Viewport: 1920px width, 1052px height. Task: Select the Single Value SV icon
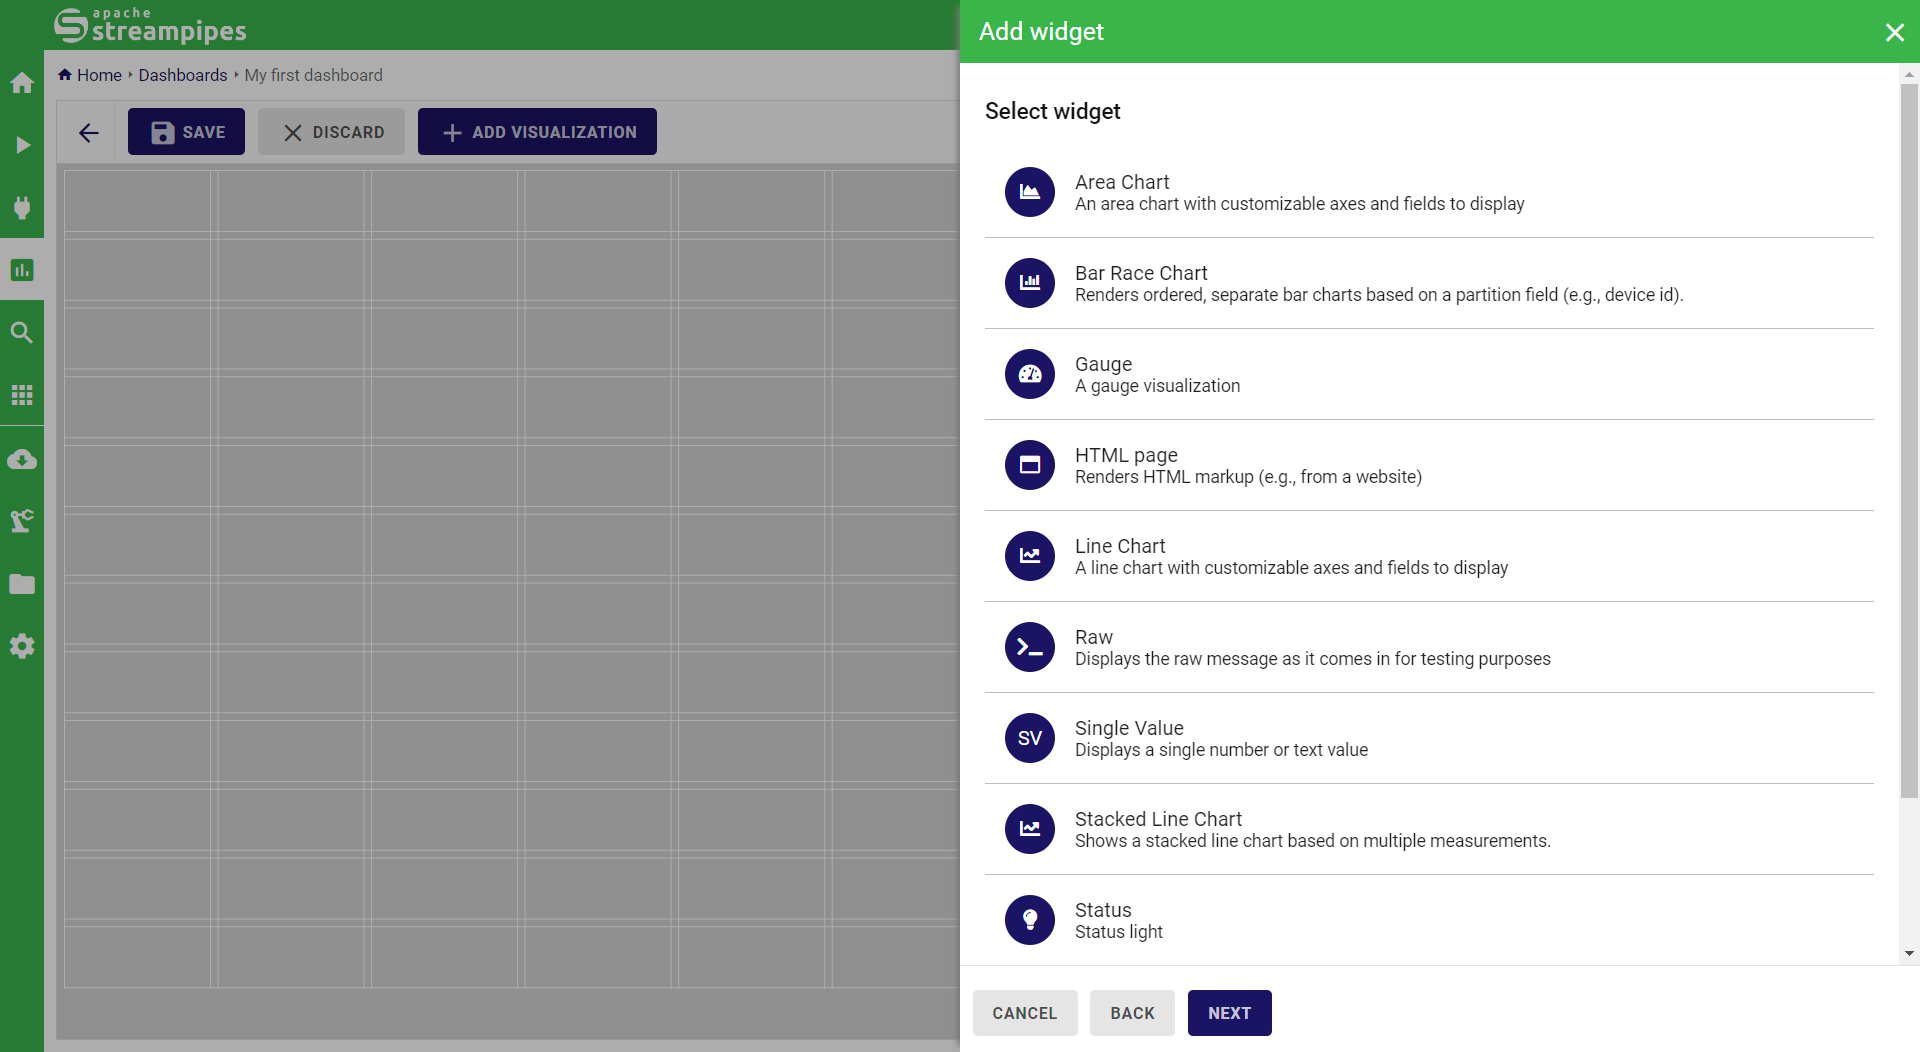1029,738
